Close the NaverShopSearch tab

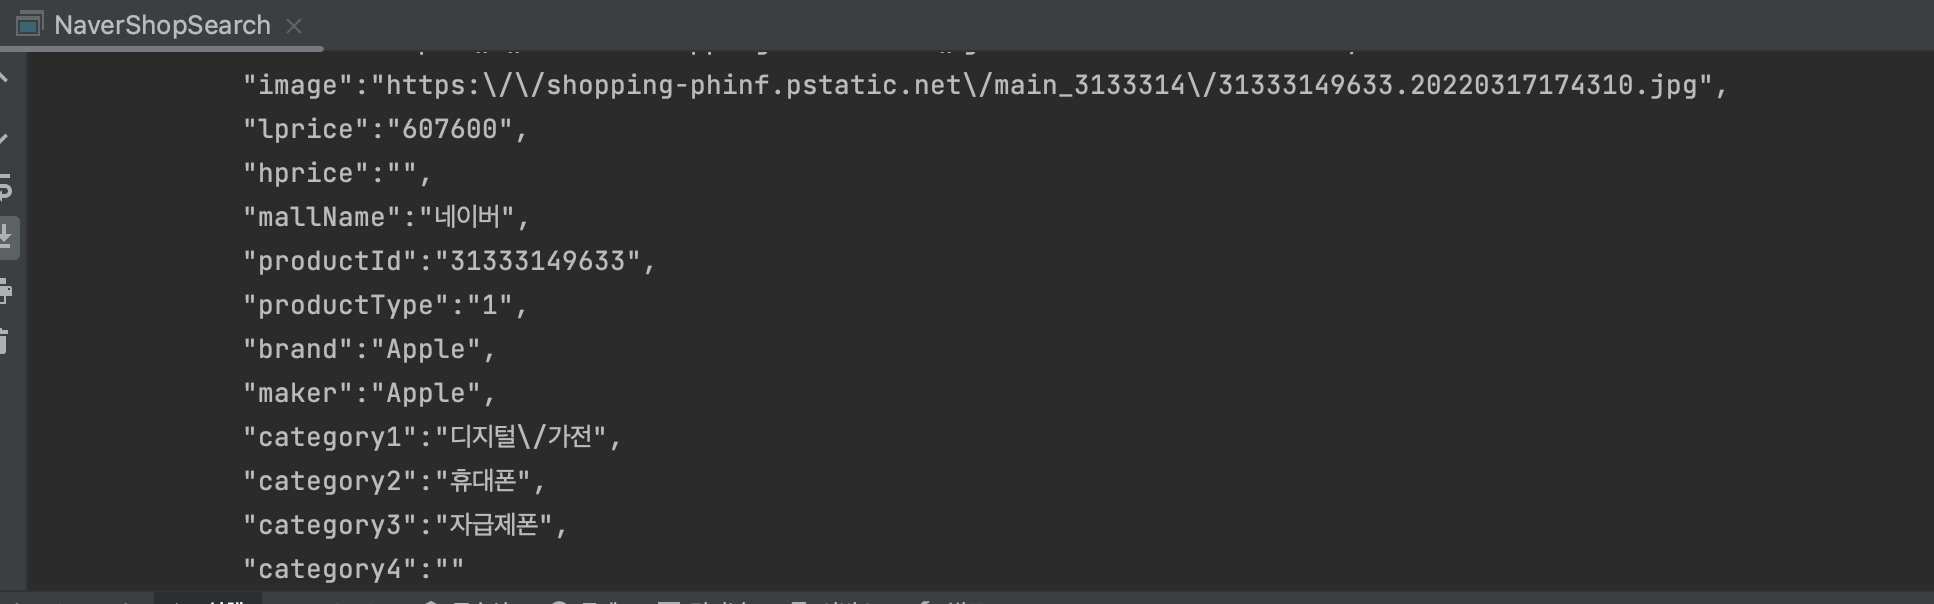click(294, 26)
